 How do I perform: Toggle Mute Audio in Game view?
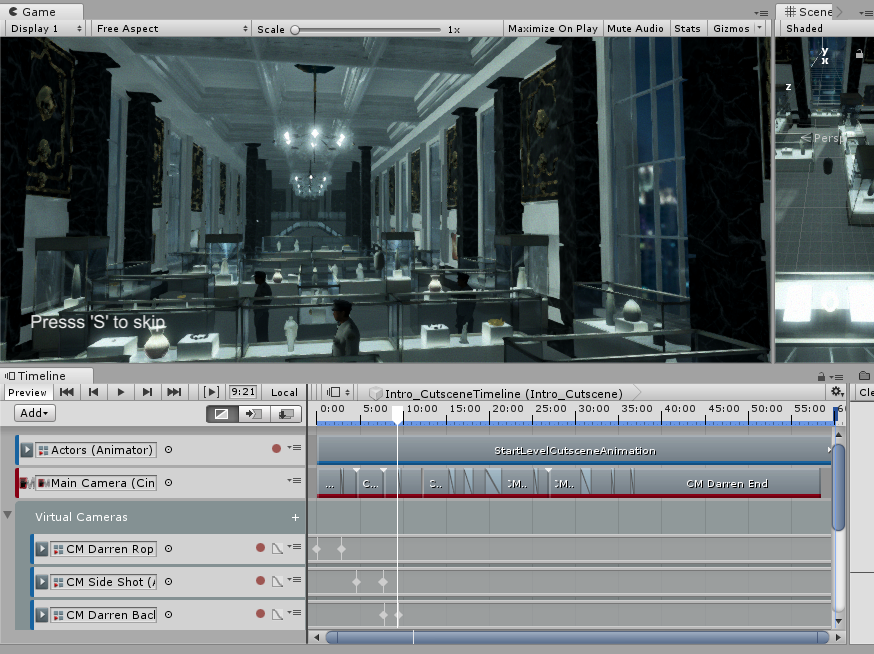click(x=635, y=28)
